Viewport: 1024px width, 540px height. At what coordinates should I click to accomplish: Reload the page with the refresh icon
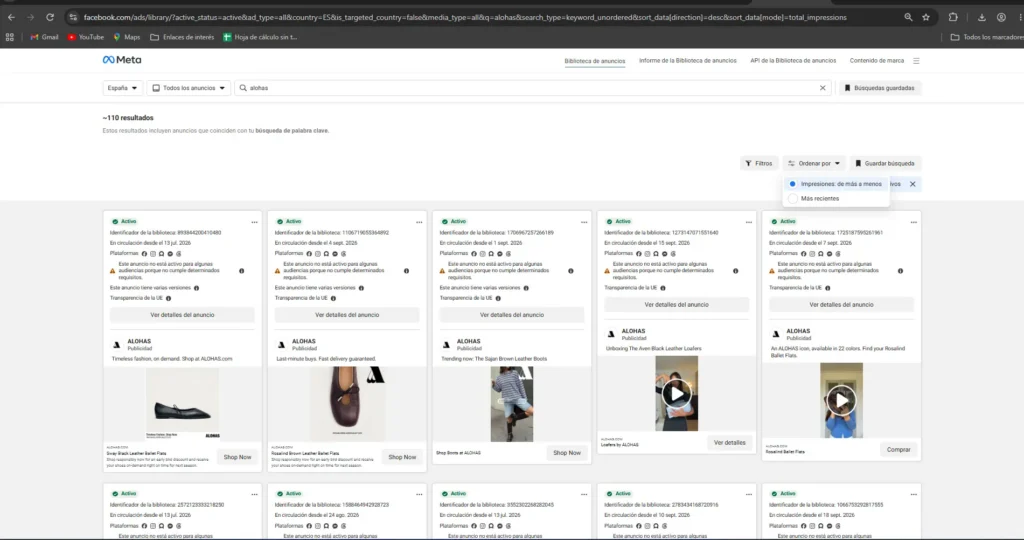pos(50,18)
